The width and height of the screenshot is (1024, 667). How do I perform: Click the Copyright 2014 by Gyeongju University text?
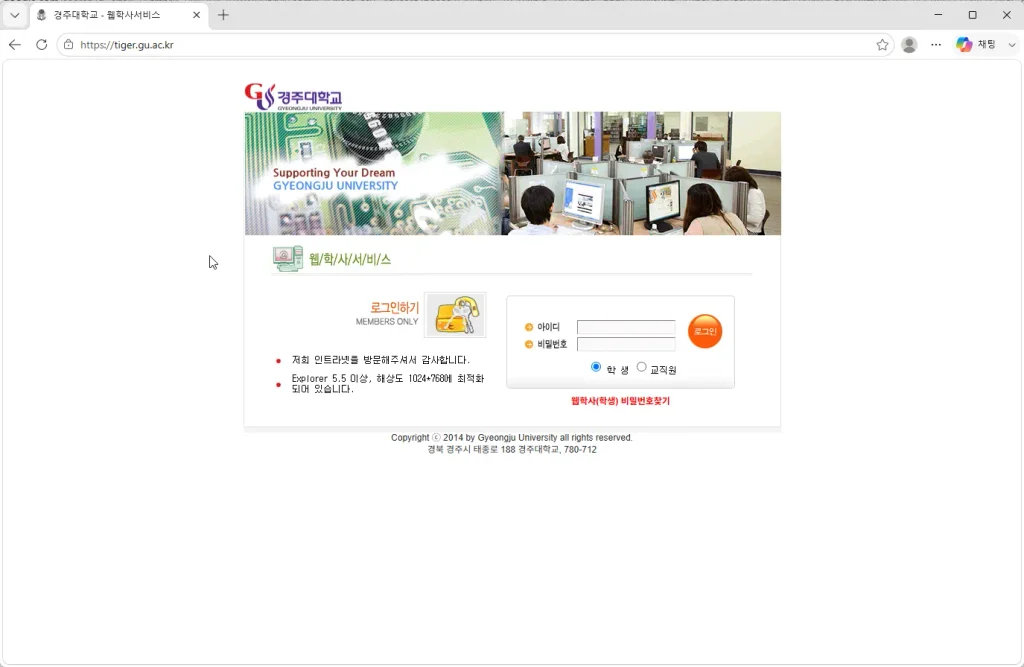(511, 438)
